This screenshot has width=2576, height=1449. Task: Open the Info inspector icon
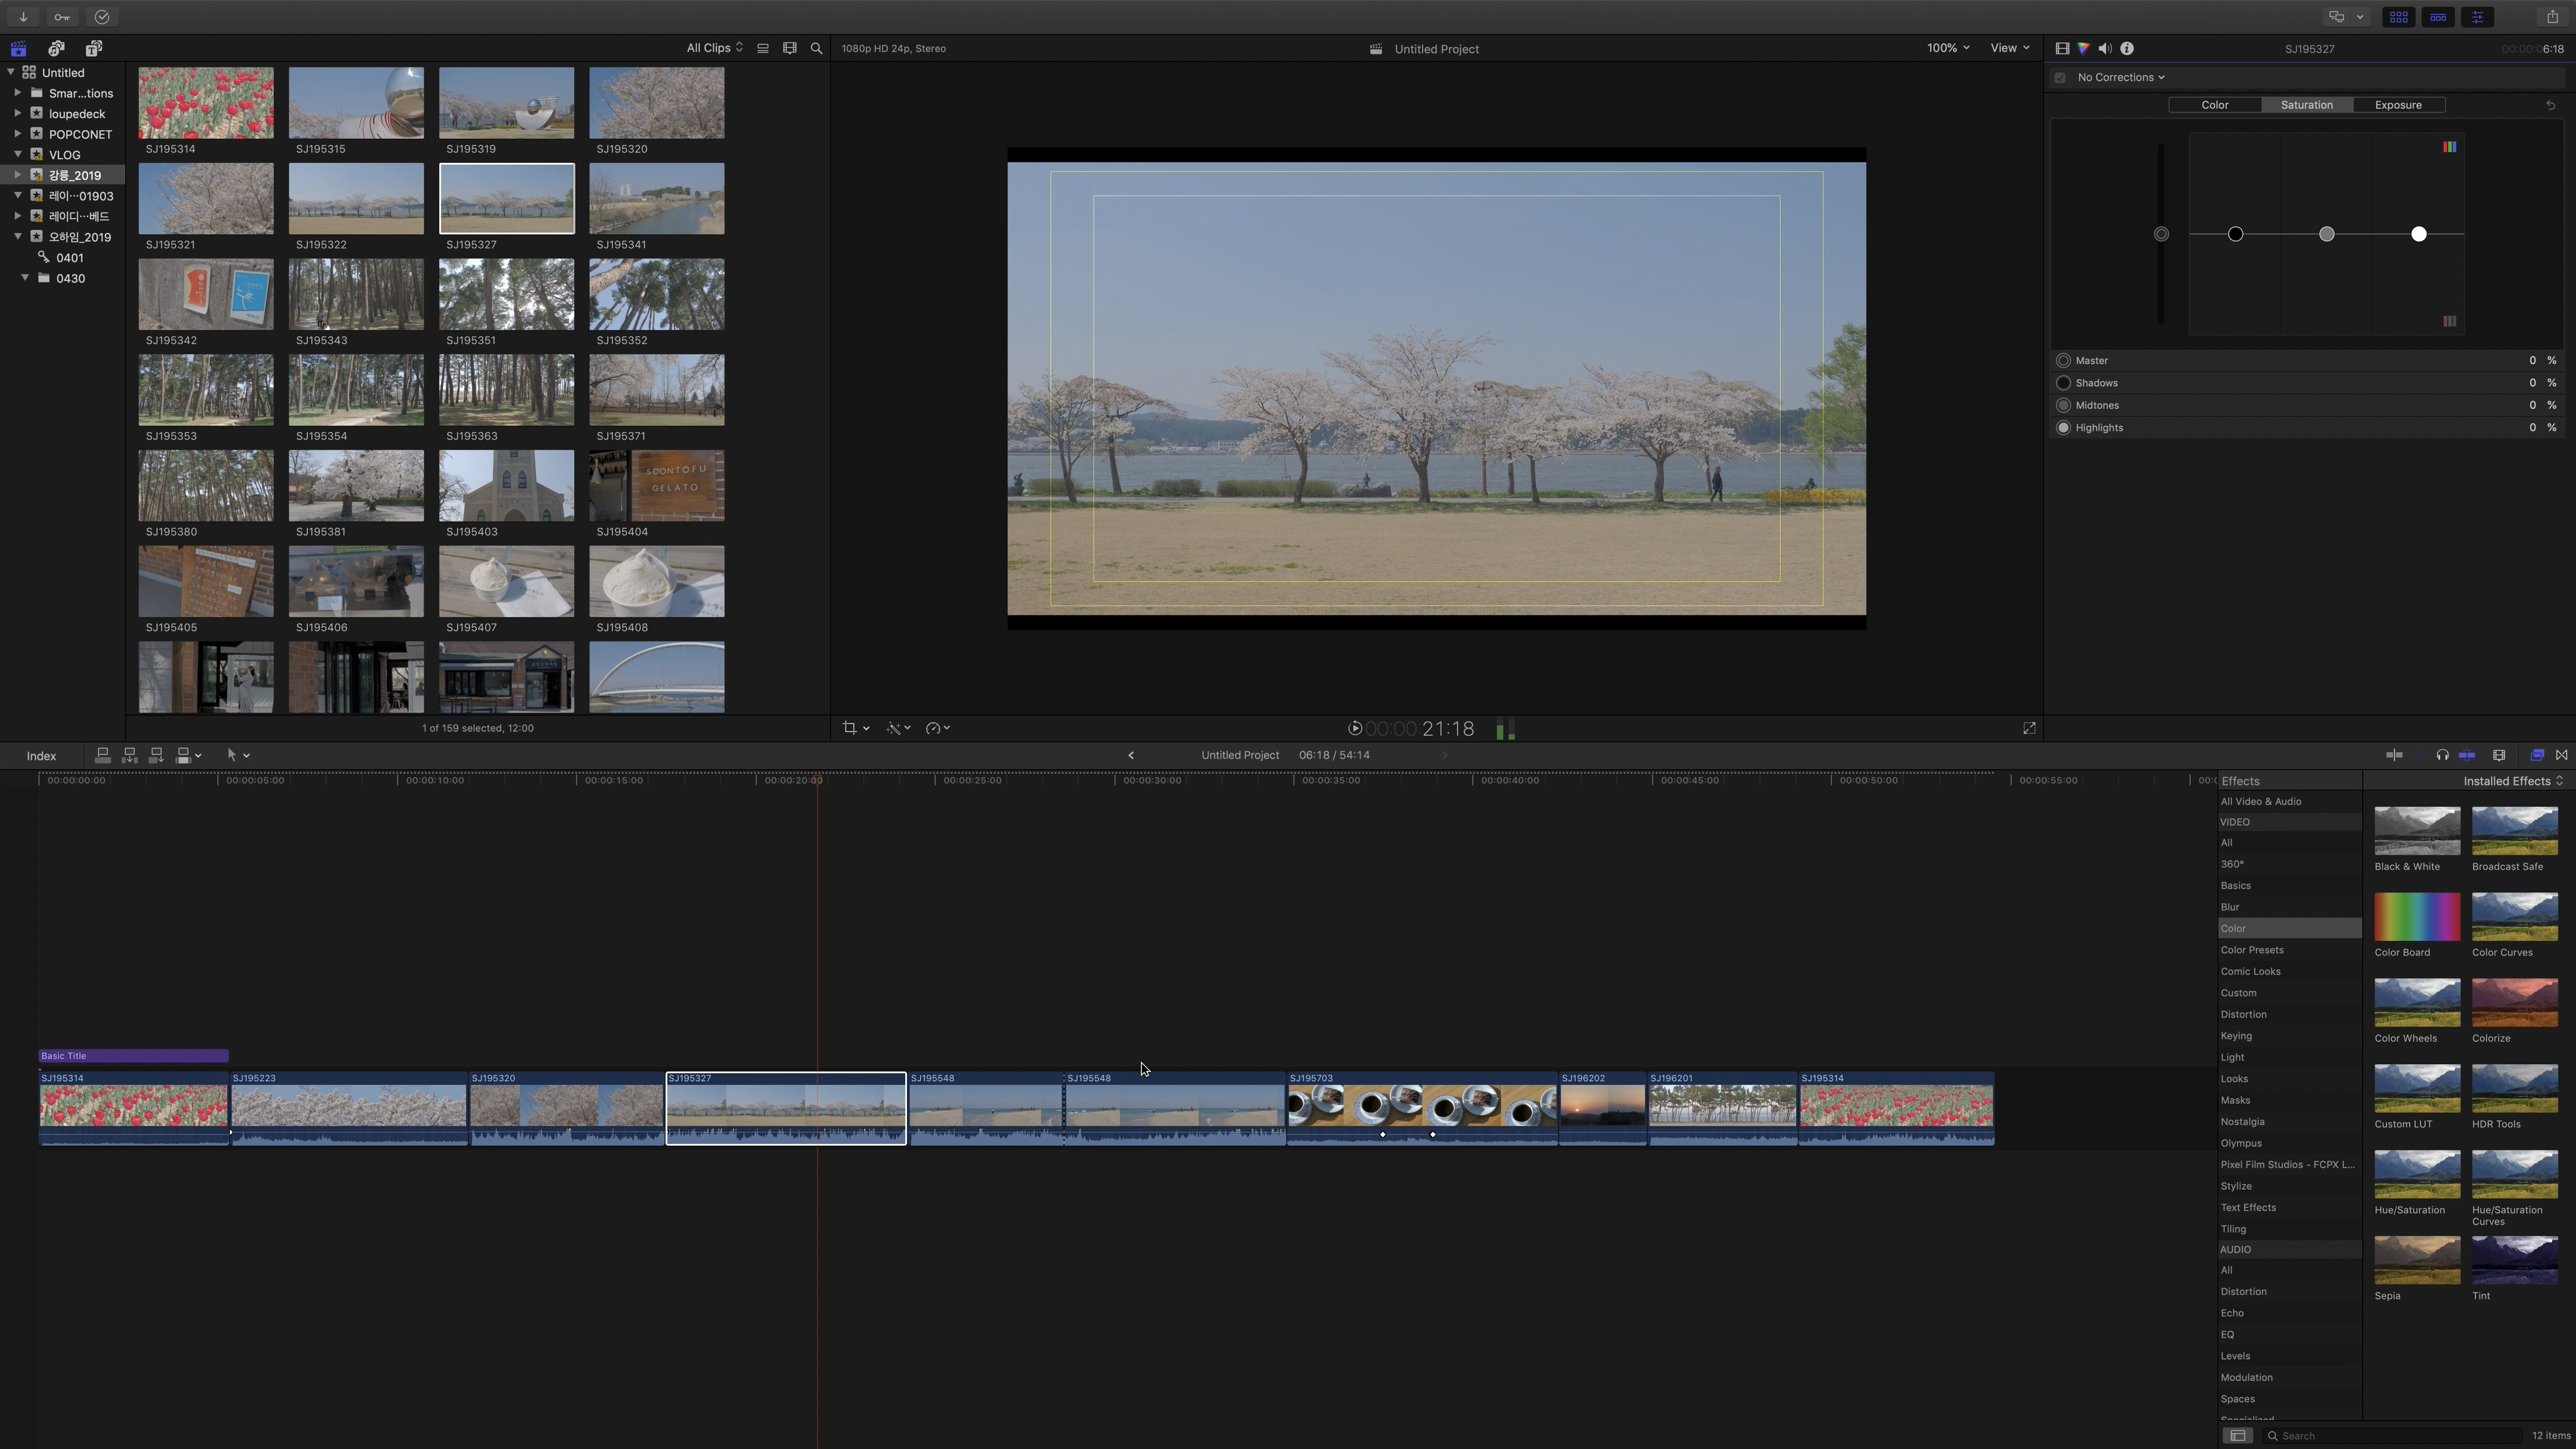2127,48
